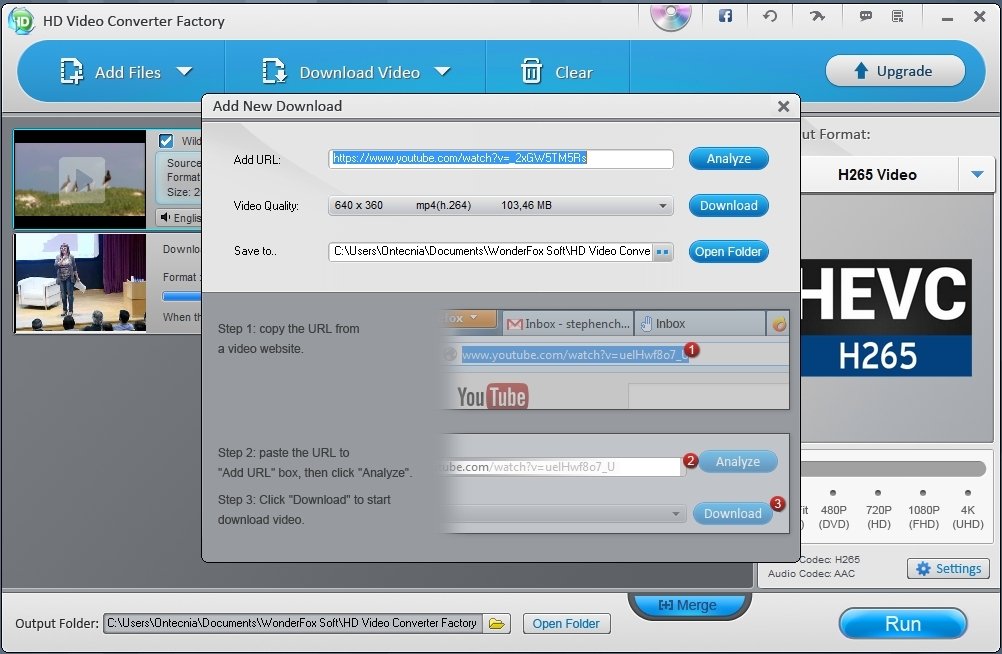Click the download progress bar
Image resolution: width=1002 pixels, height=654 pixels.
pyautogui.click(x=182, y=297)
